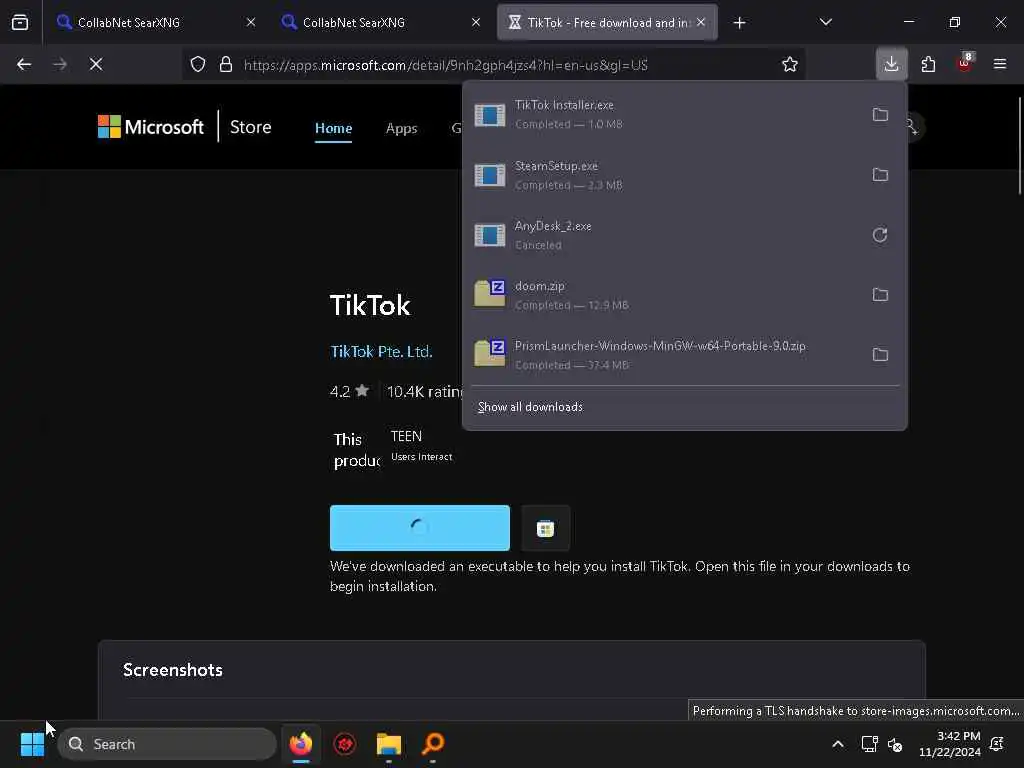Bookmark this page with the star icon
1024x768 pixels.
coord(790,64)
